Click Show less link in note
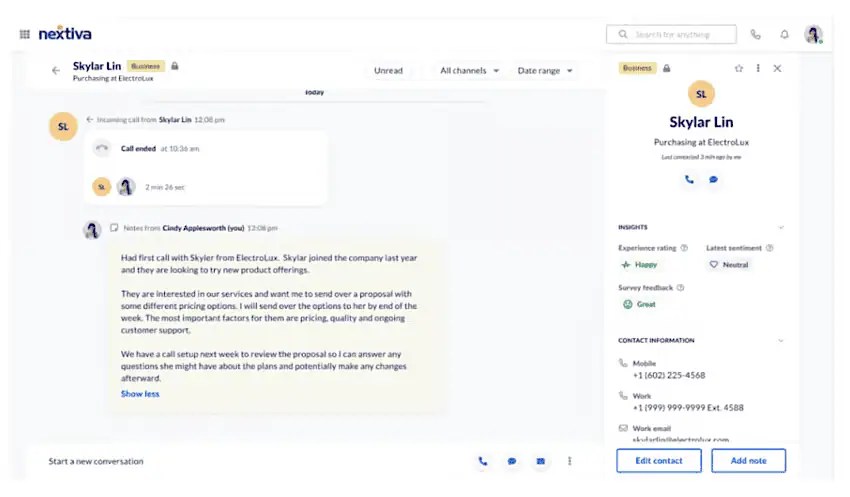 point(140,394)
